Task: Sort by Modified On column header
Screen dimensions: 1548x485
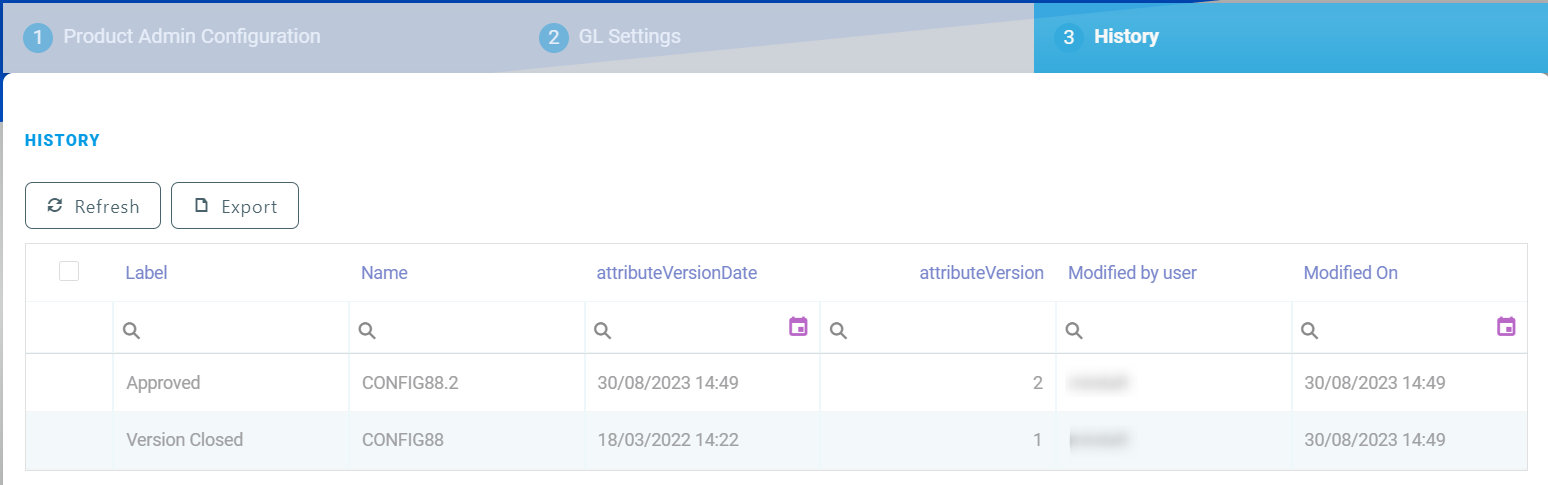Action: tap(1350, 273)
